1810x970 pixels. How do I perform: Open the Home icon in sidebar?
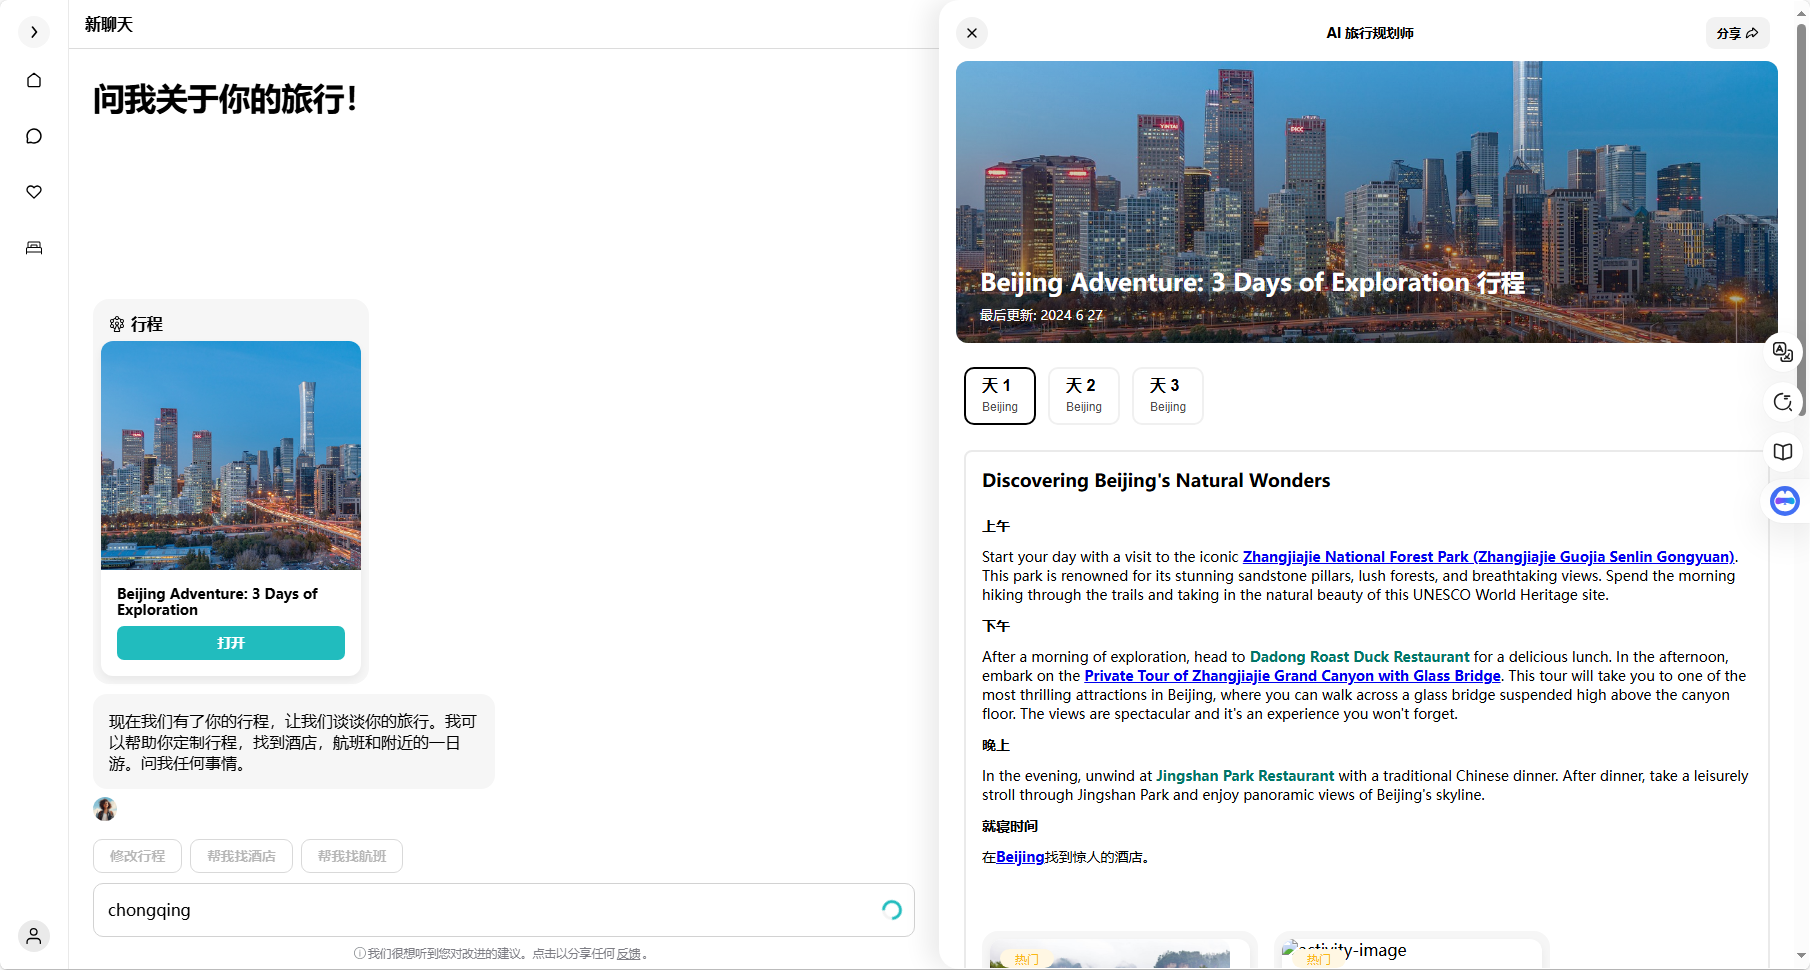click(x=34, y=80)
